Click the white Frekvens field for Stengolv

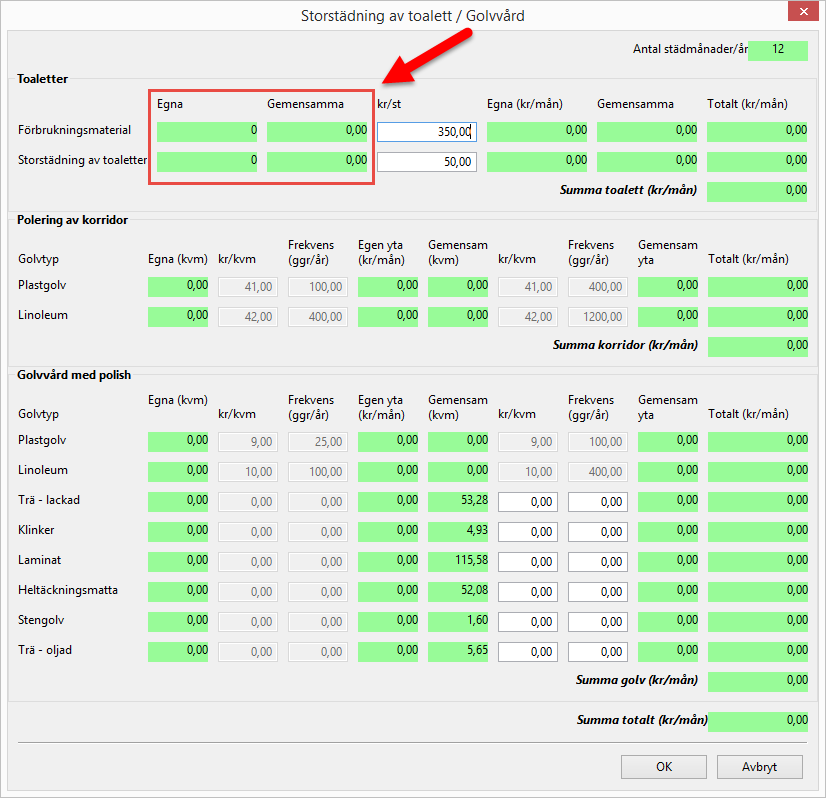(597, 622)
